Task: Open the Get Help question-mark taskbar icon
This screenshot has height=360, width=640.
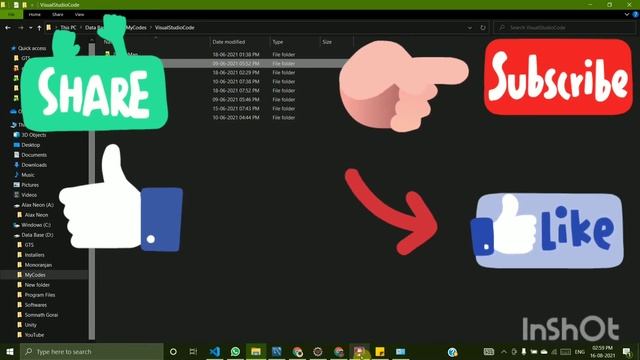Action: pos(452,351)
